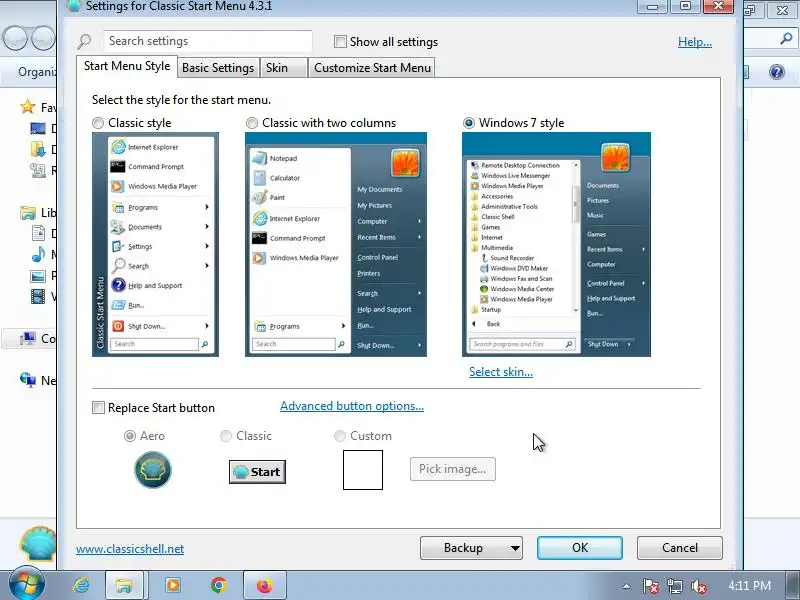
Task: Open Google Chrome from the taskbar
Action: coord(219,585)
